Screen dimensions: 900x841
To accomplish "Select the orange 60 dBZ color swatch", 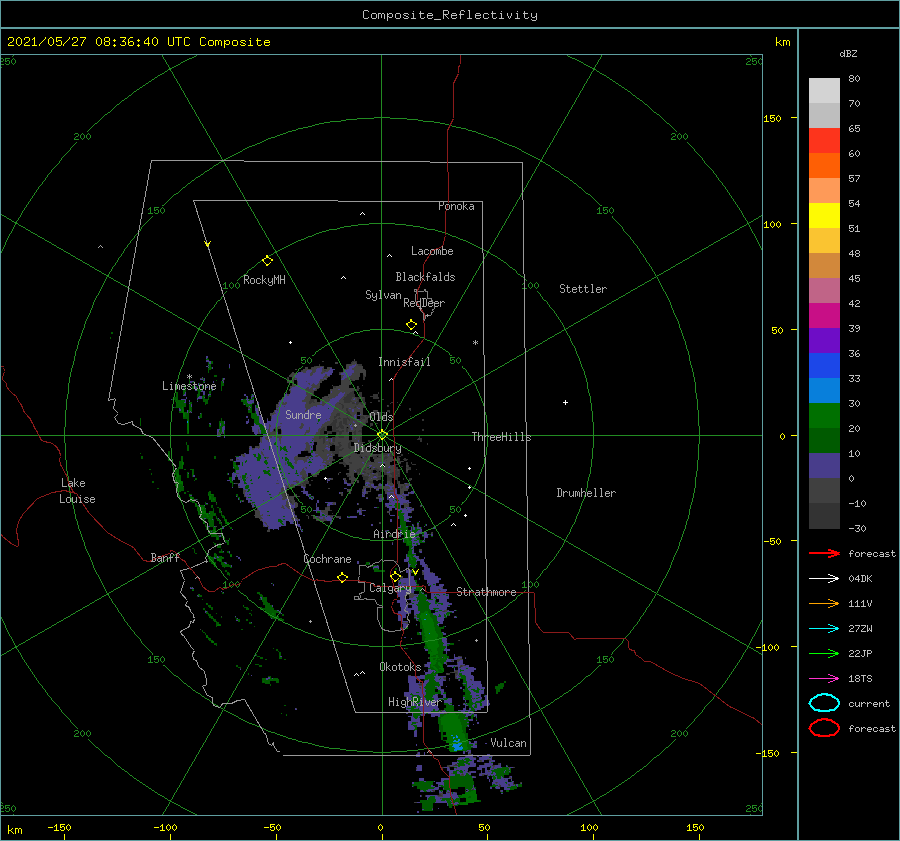I will [x=824, y=165].
